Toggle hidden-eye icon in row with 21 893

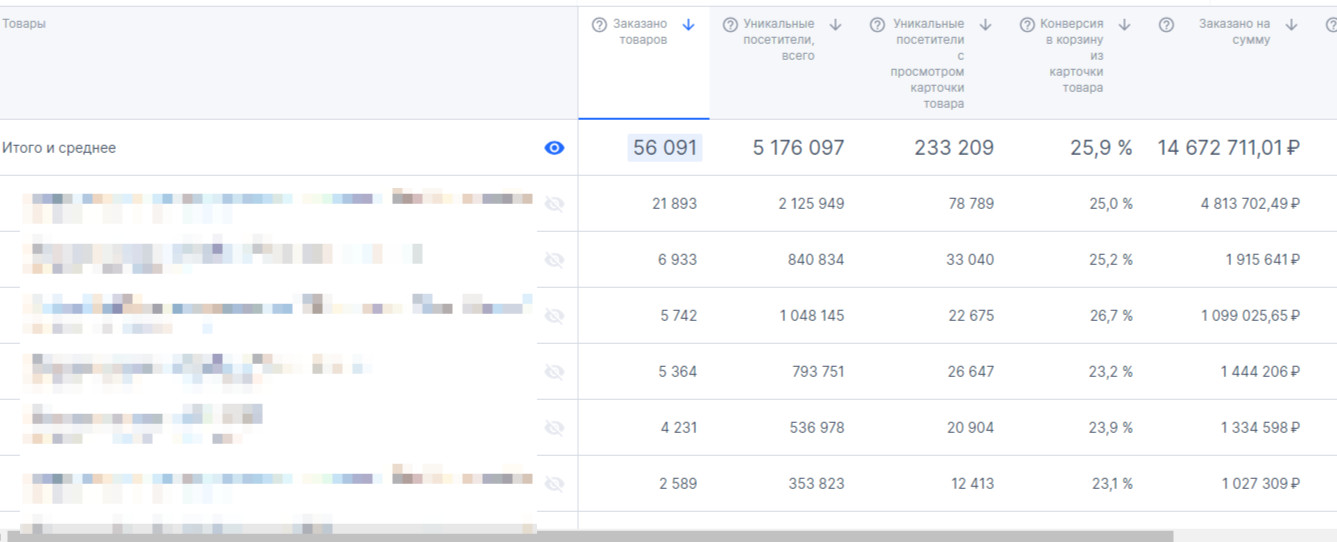[554, 204]
